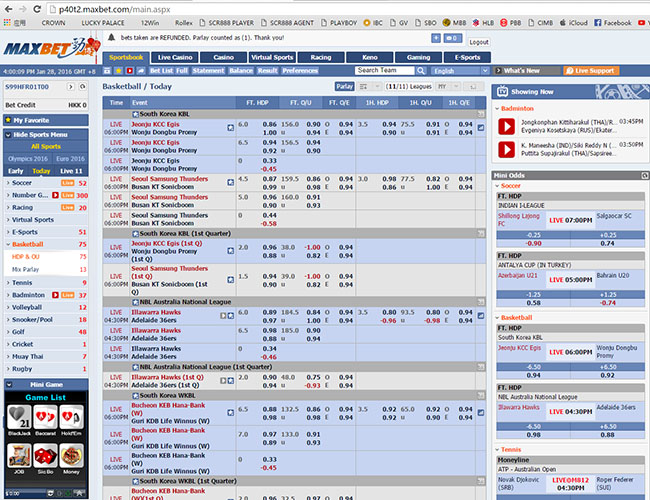The image size is (650, 500).
Task: Open the Euro 2016 shortcut
Action: [x=70, y=159]
